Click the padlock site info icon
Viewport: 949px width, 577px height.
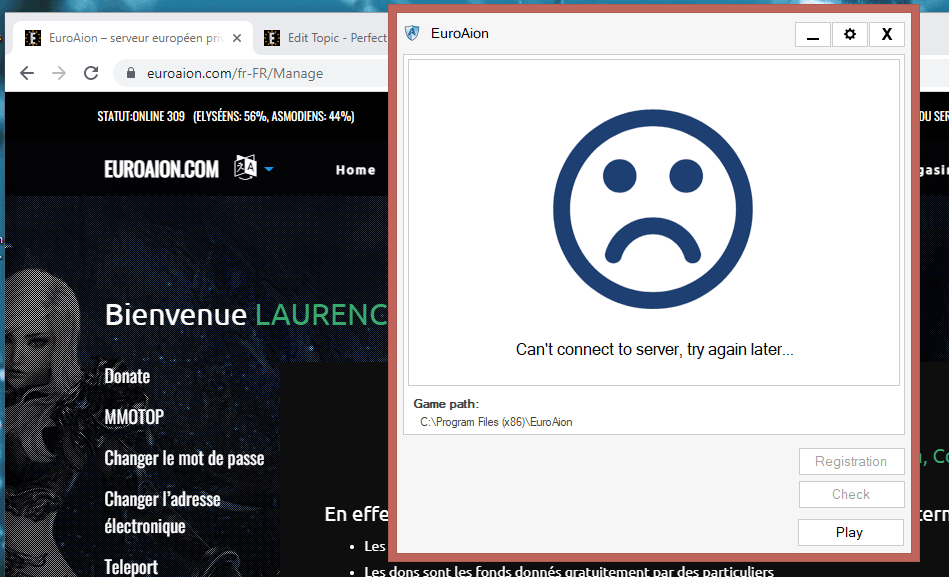pyautogui.click(x=130, y=73)
